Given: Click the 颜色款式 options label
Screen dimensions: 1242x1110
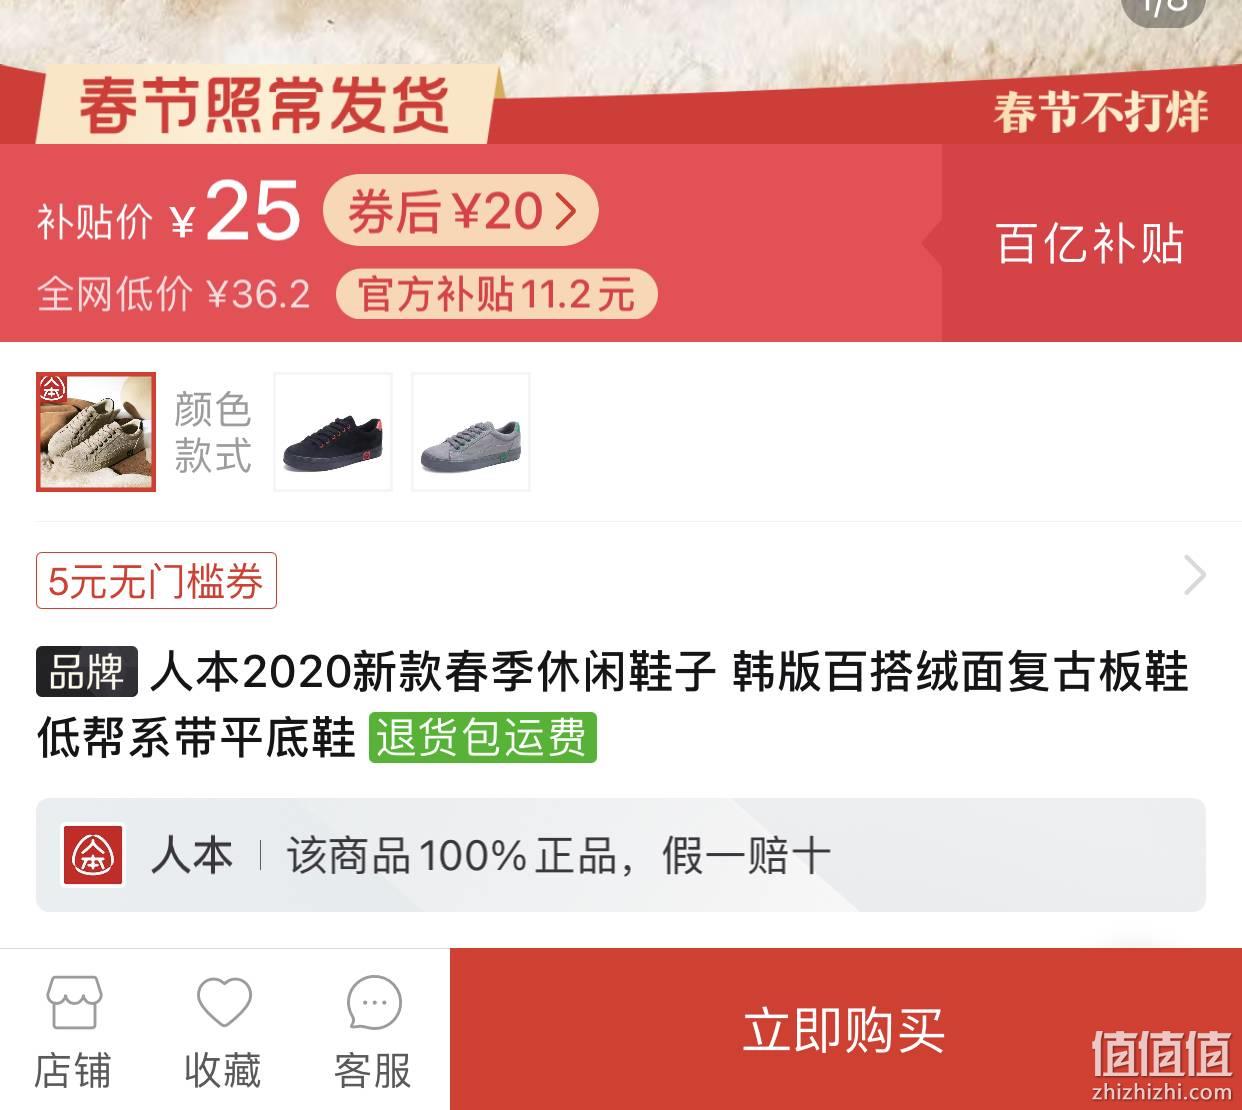Looking at the screenshot, I should coord(212,432).
